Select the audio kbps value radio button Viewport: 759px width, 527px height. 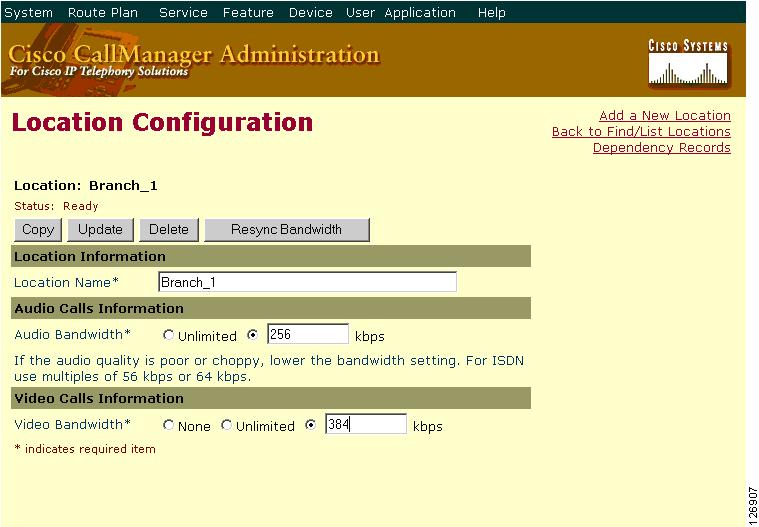click(x=252, y=335)
